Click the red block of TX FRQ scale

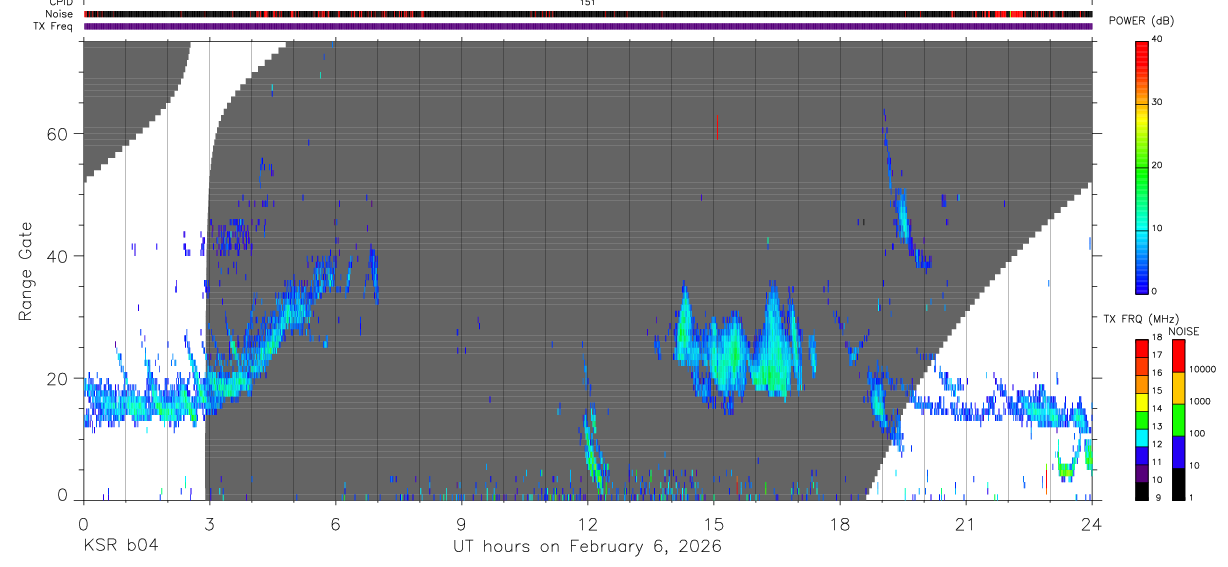click(x=1141, y=348)
